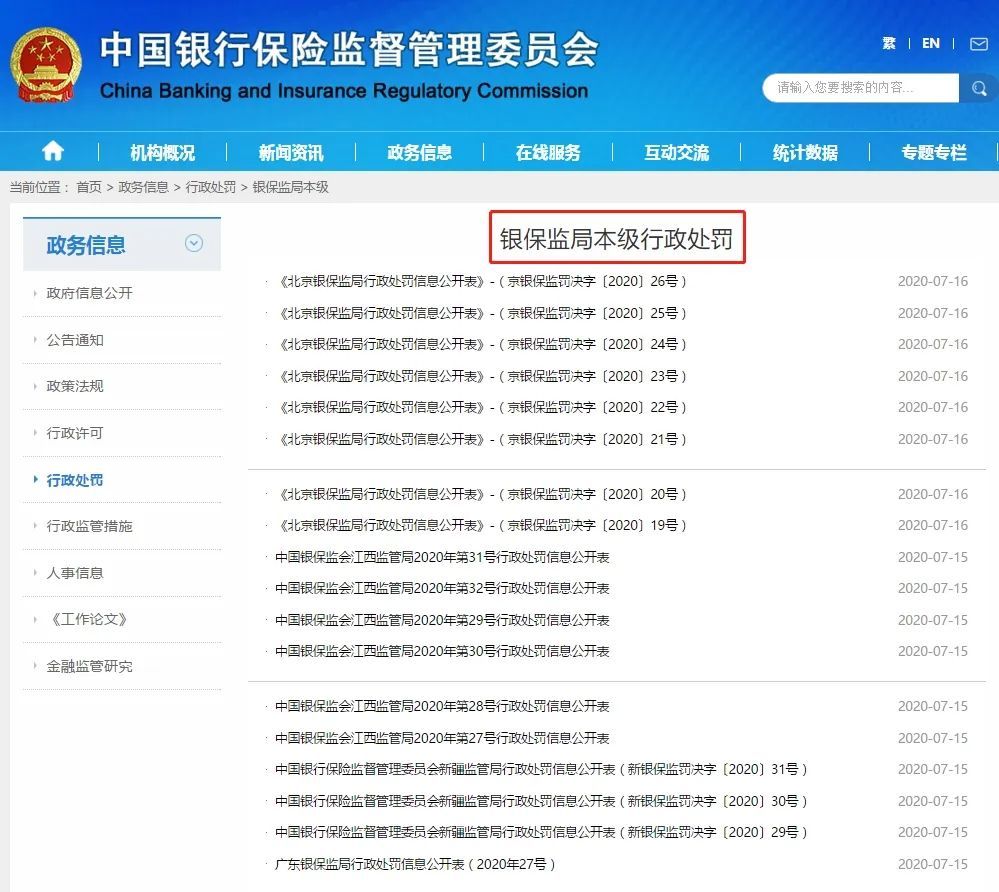
Task: Click the search magnifier button
Action: [x=979, y=88]
